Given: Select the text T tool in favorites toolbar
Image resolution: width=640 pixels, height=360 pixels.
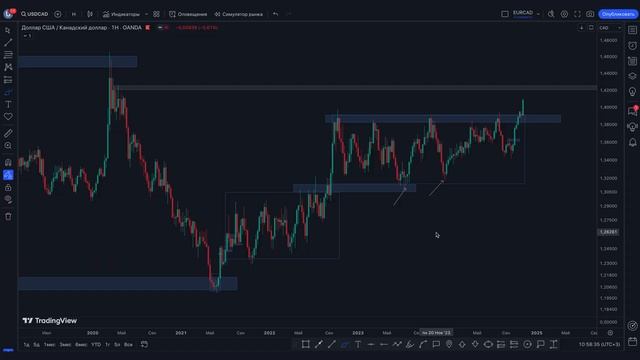Looking at the screenshot, I should pyautogui.click(x=358, y=344).
